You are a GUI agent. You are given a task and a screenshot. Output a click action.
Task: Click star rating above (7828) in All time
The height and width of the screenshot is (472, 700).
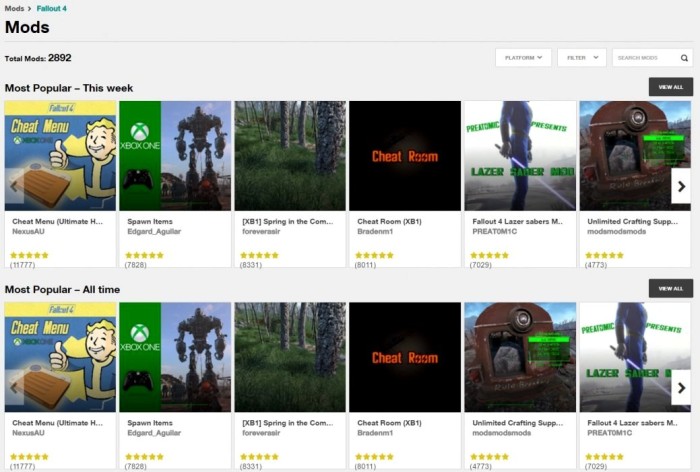[144, 457]
